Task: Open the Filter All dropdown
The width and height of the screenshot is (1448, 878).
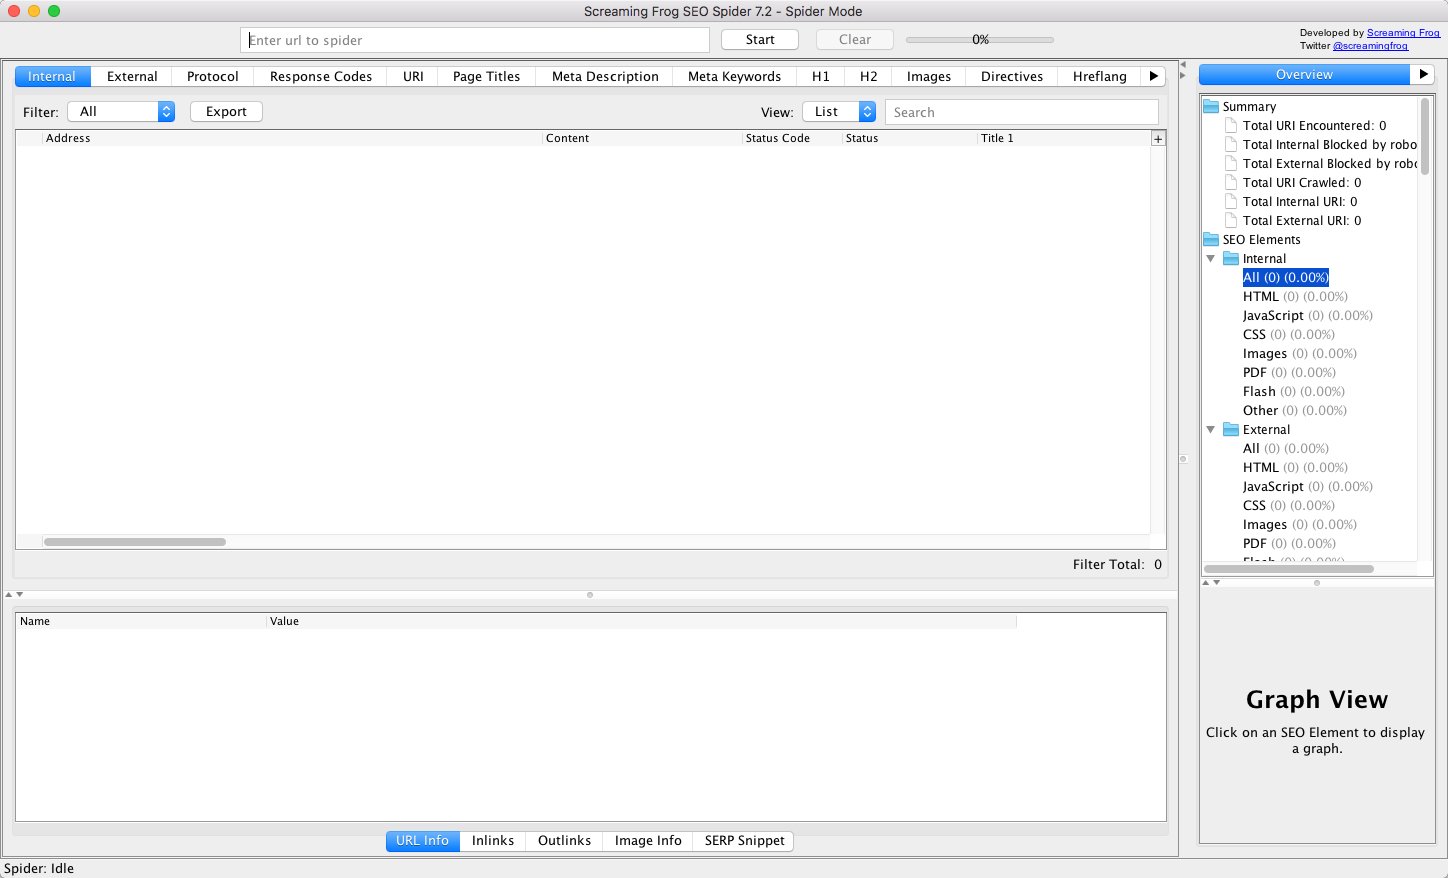Action: (x=121, y=112)
